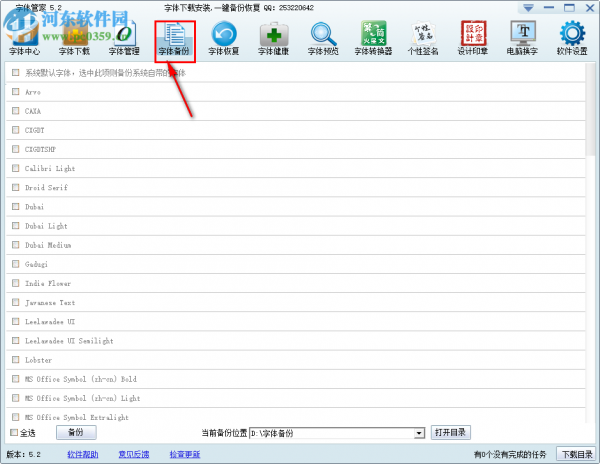The height and width of the screenshot is (464, 600).
Task: Select the Leelawadee UI row text
Action: pos(50,321)
